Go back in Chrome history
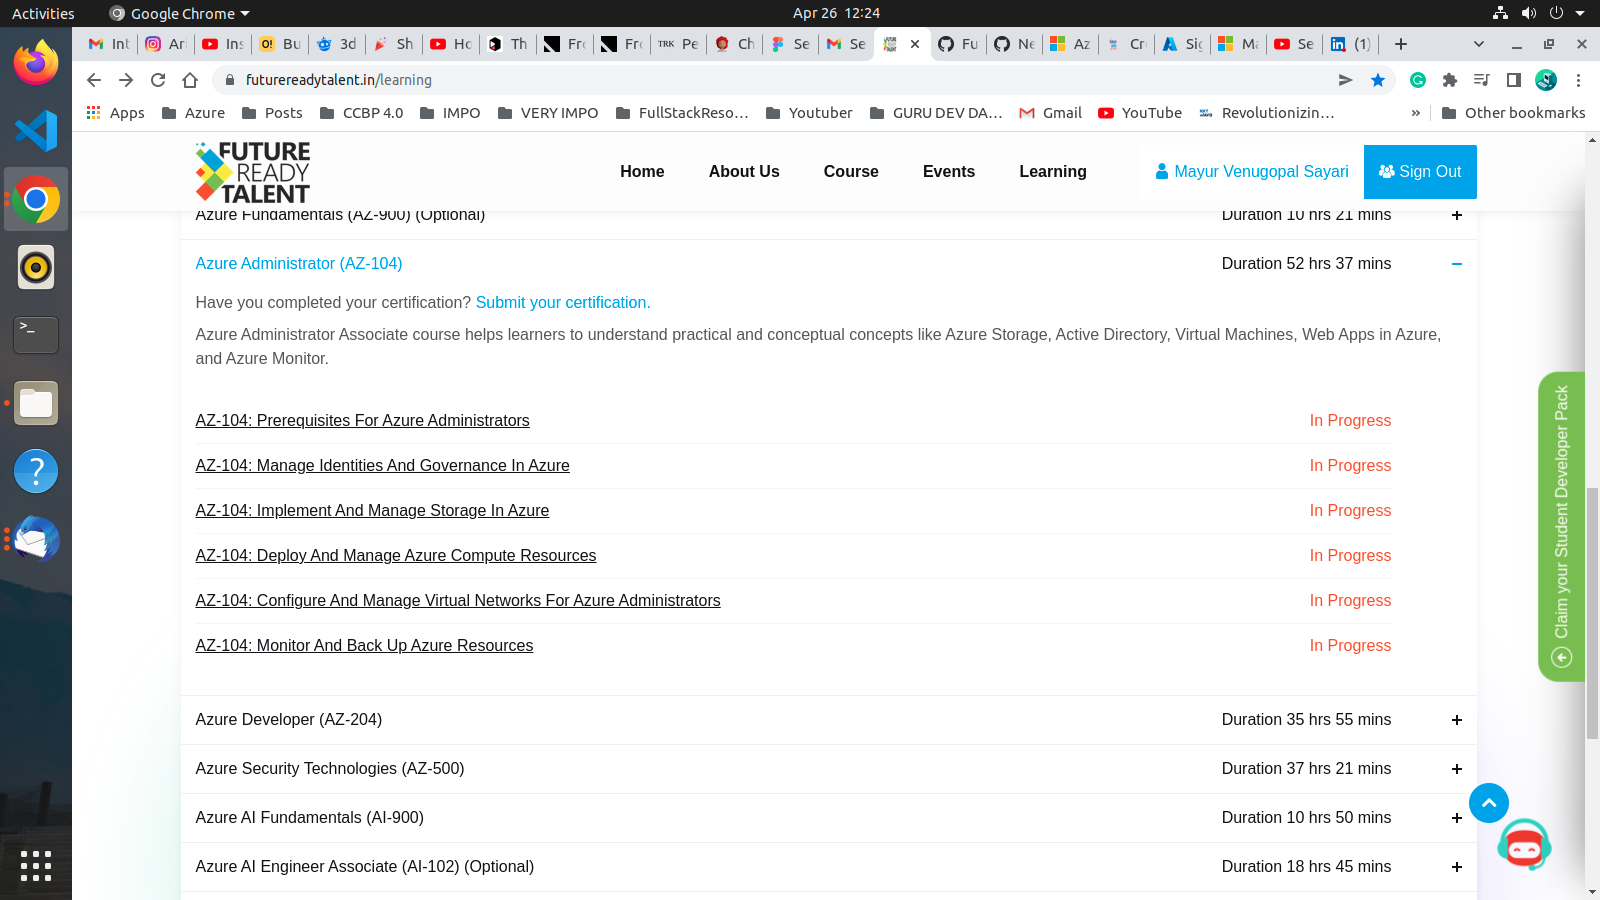Screen dimensions: 1600x900 pyautogui.click(x=93, y=80)
